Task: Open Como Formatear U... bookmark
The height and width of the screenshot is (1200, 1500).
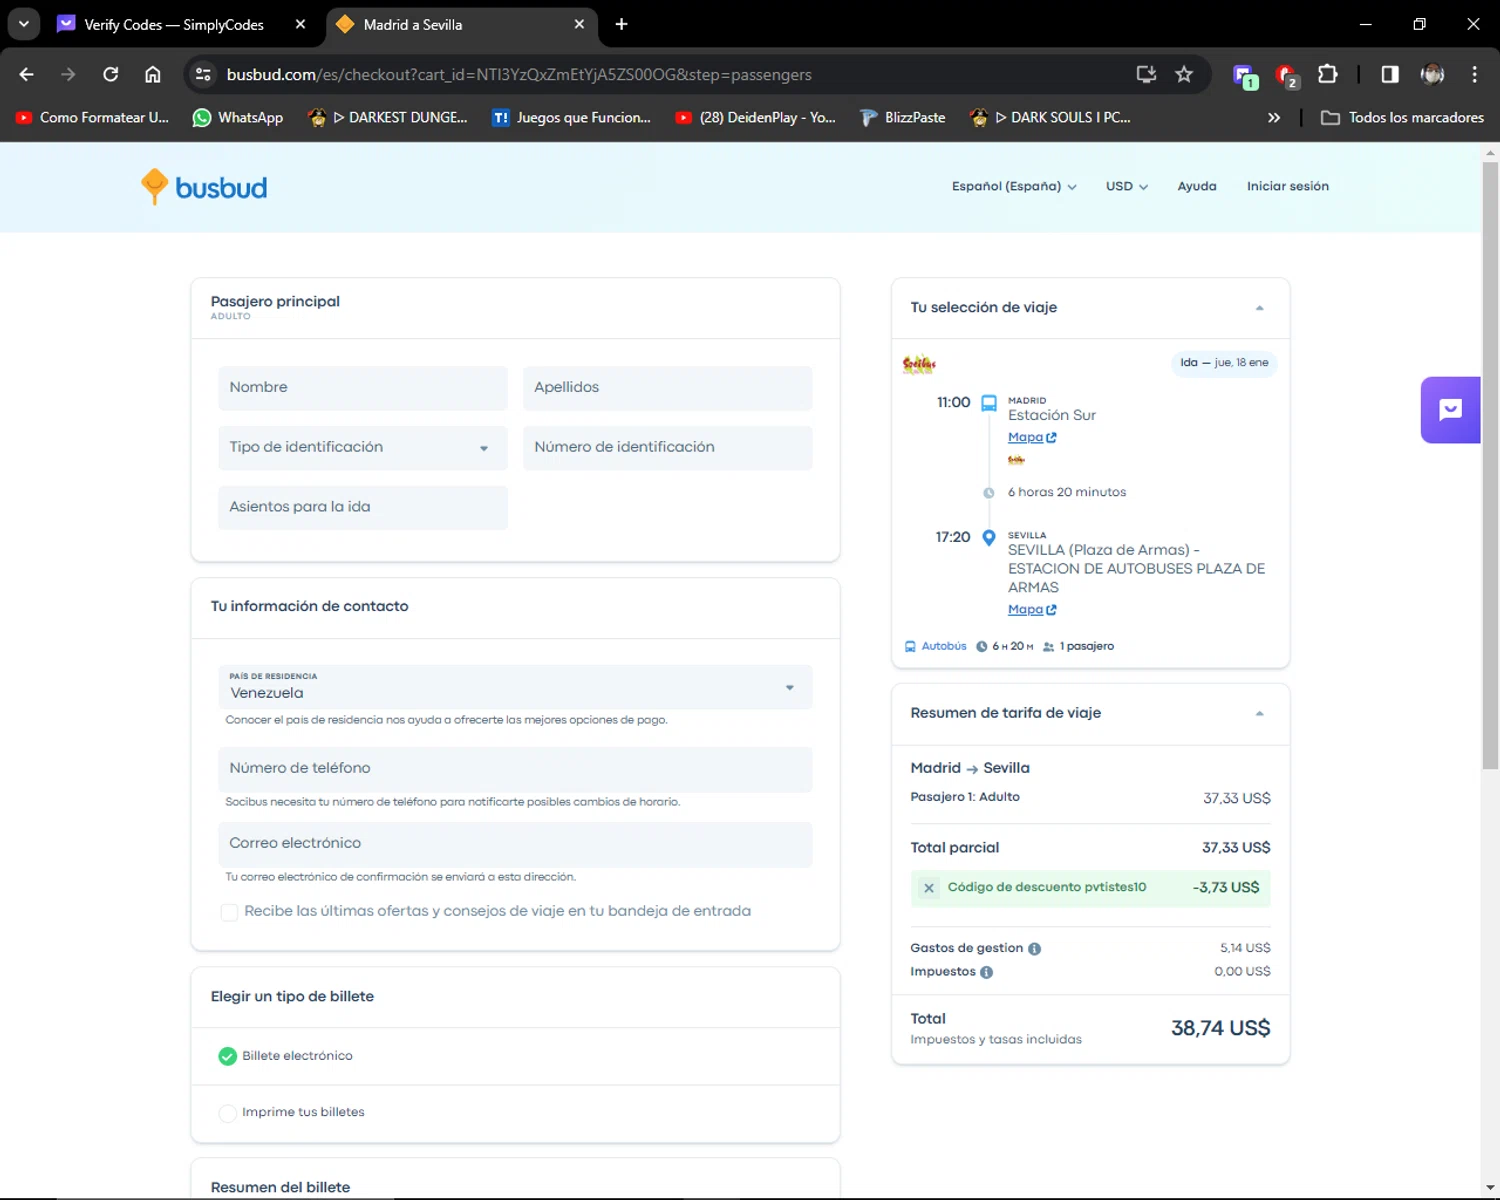Action: click(x=93, y=117)
